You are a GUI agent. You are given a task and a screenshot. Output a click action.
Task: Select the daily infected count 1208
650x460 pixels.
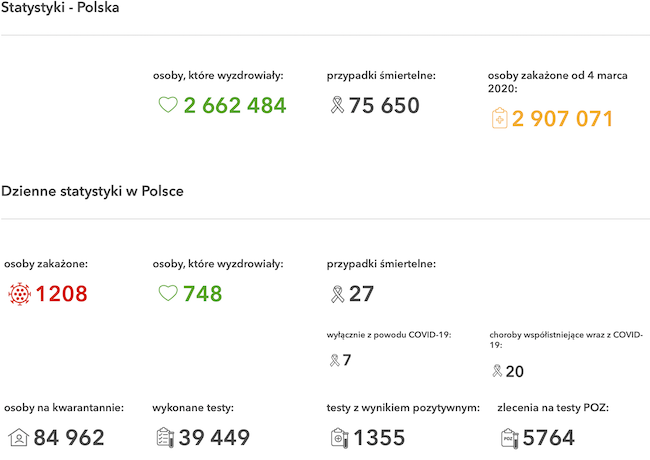61,294
